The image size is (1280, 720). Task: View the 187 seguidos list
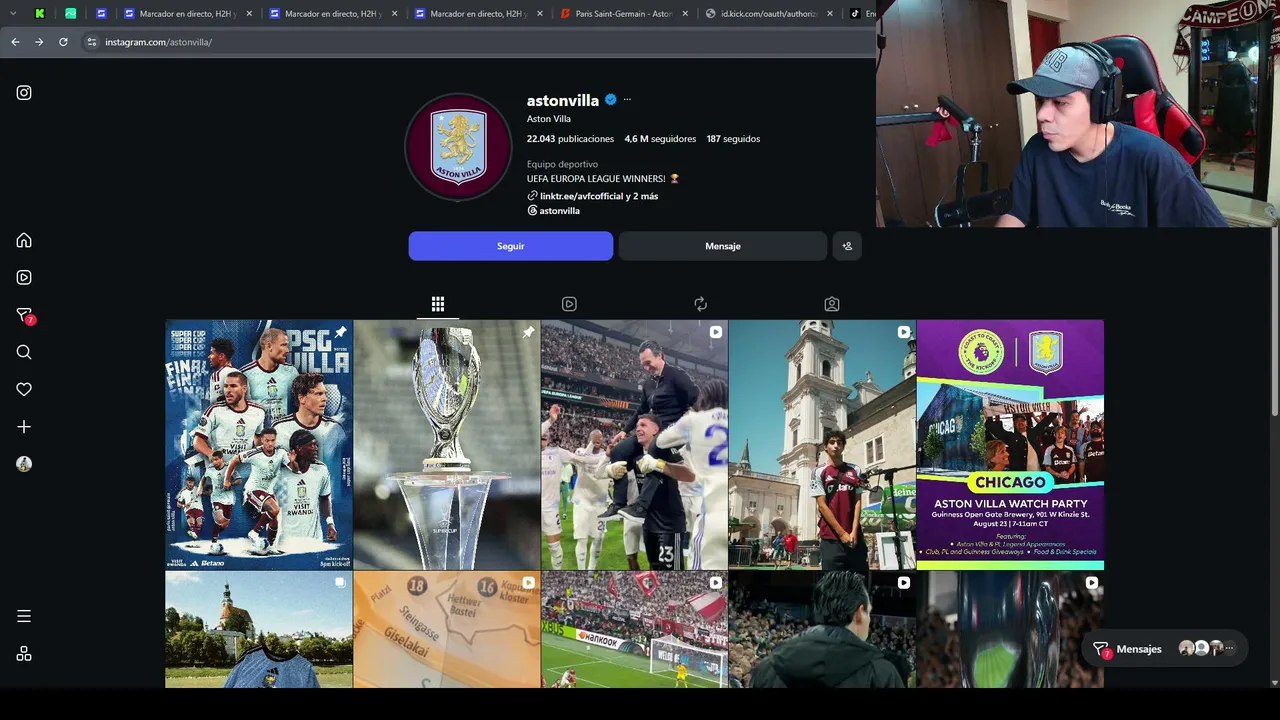[733, 139]
